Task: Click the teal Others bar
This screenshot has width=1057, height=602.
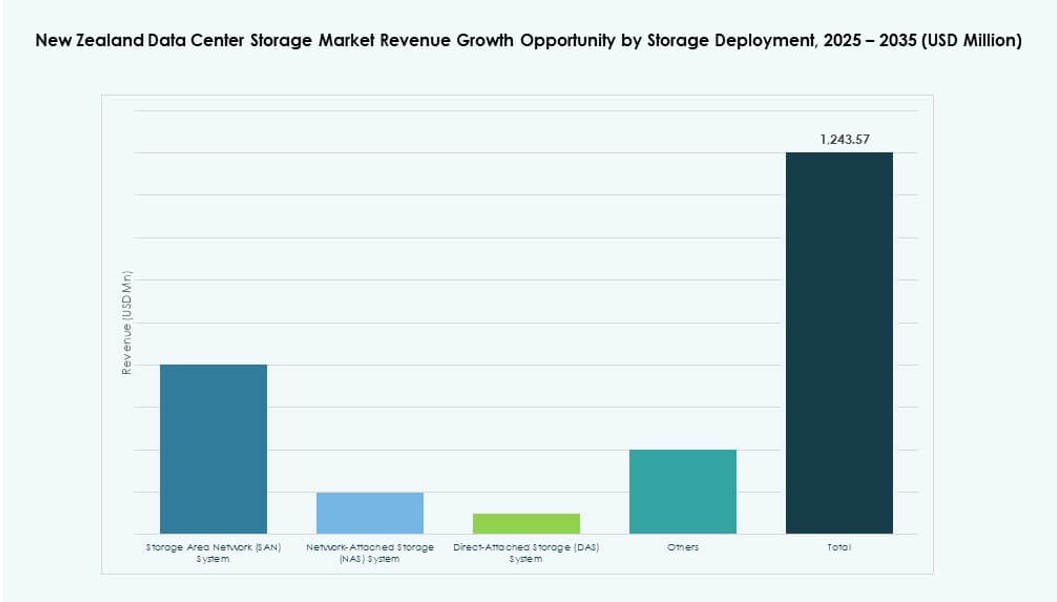Action: coord(682,490)
